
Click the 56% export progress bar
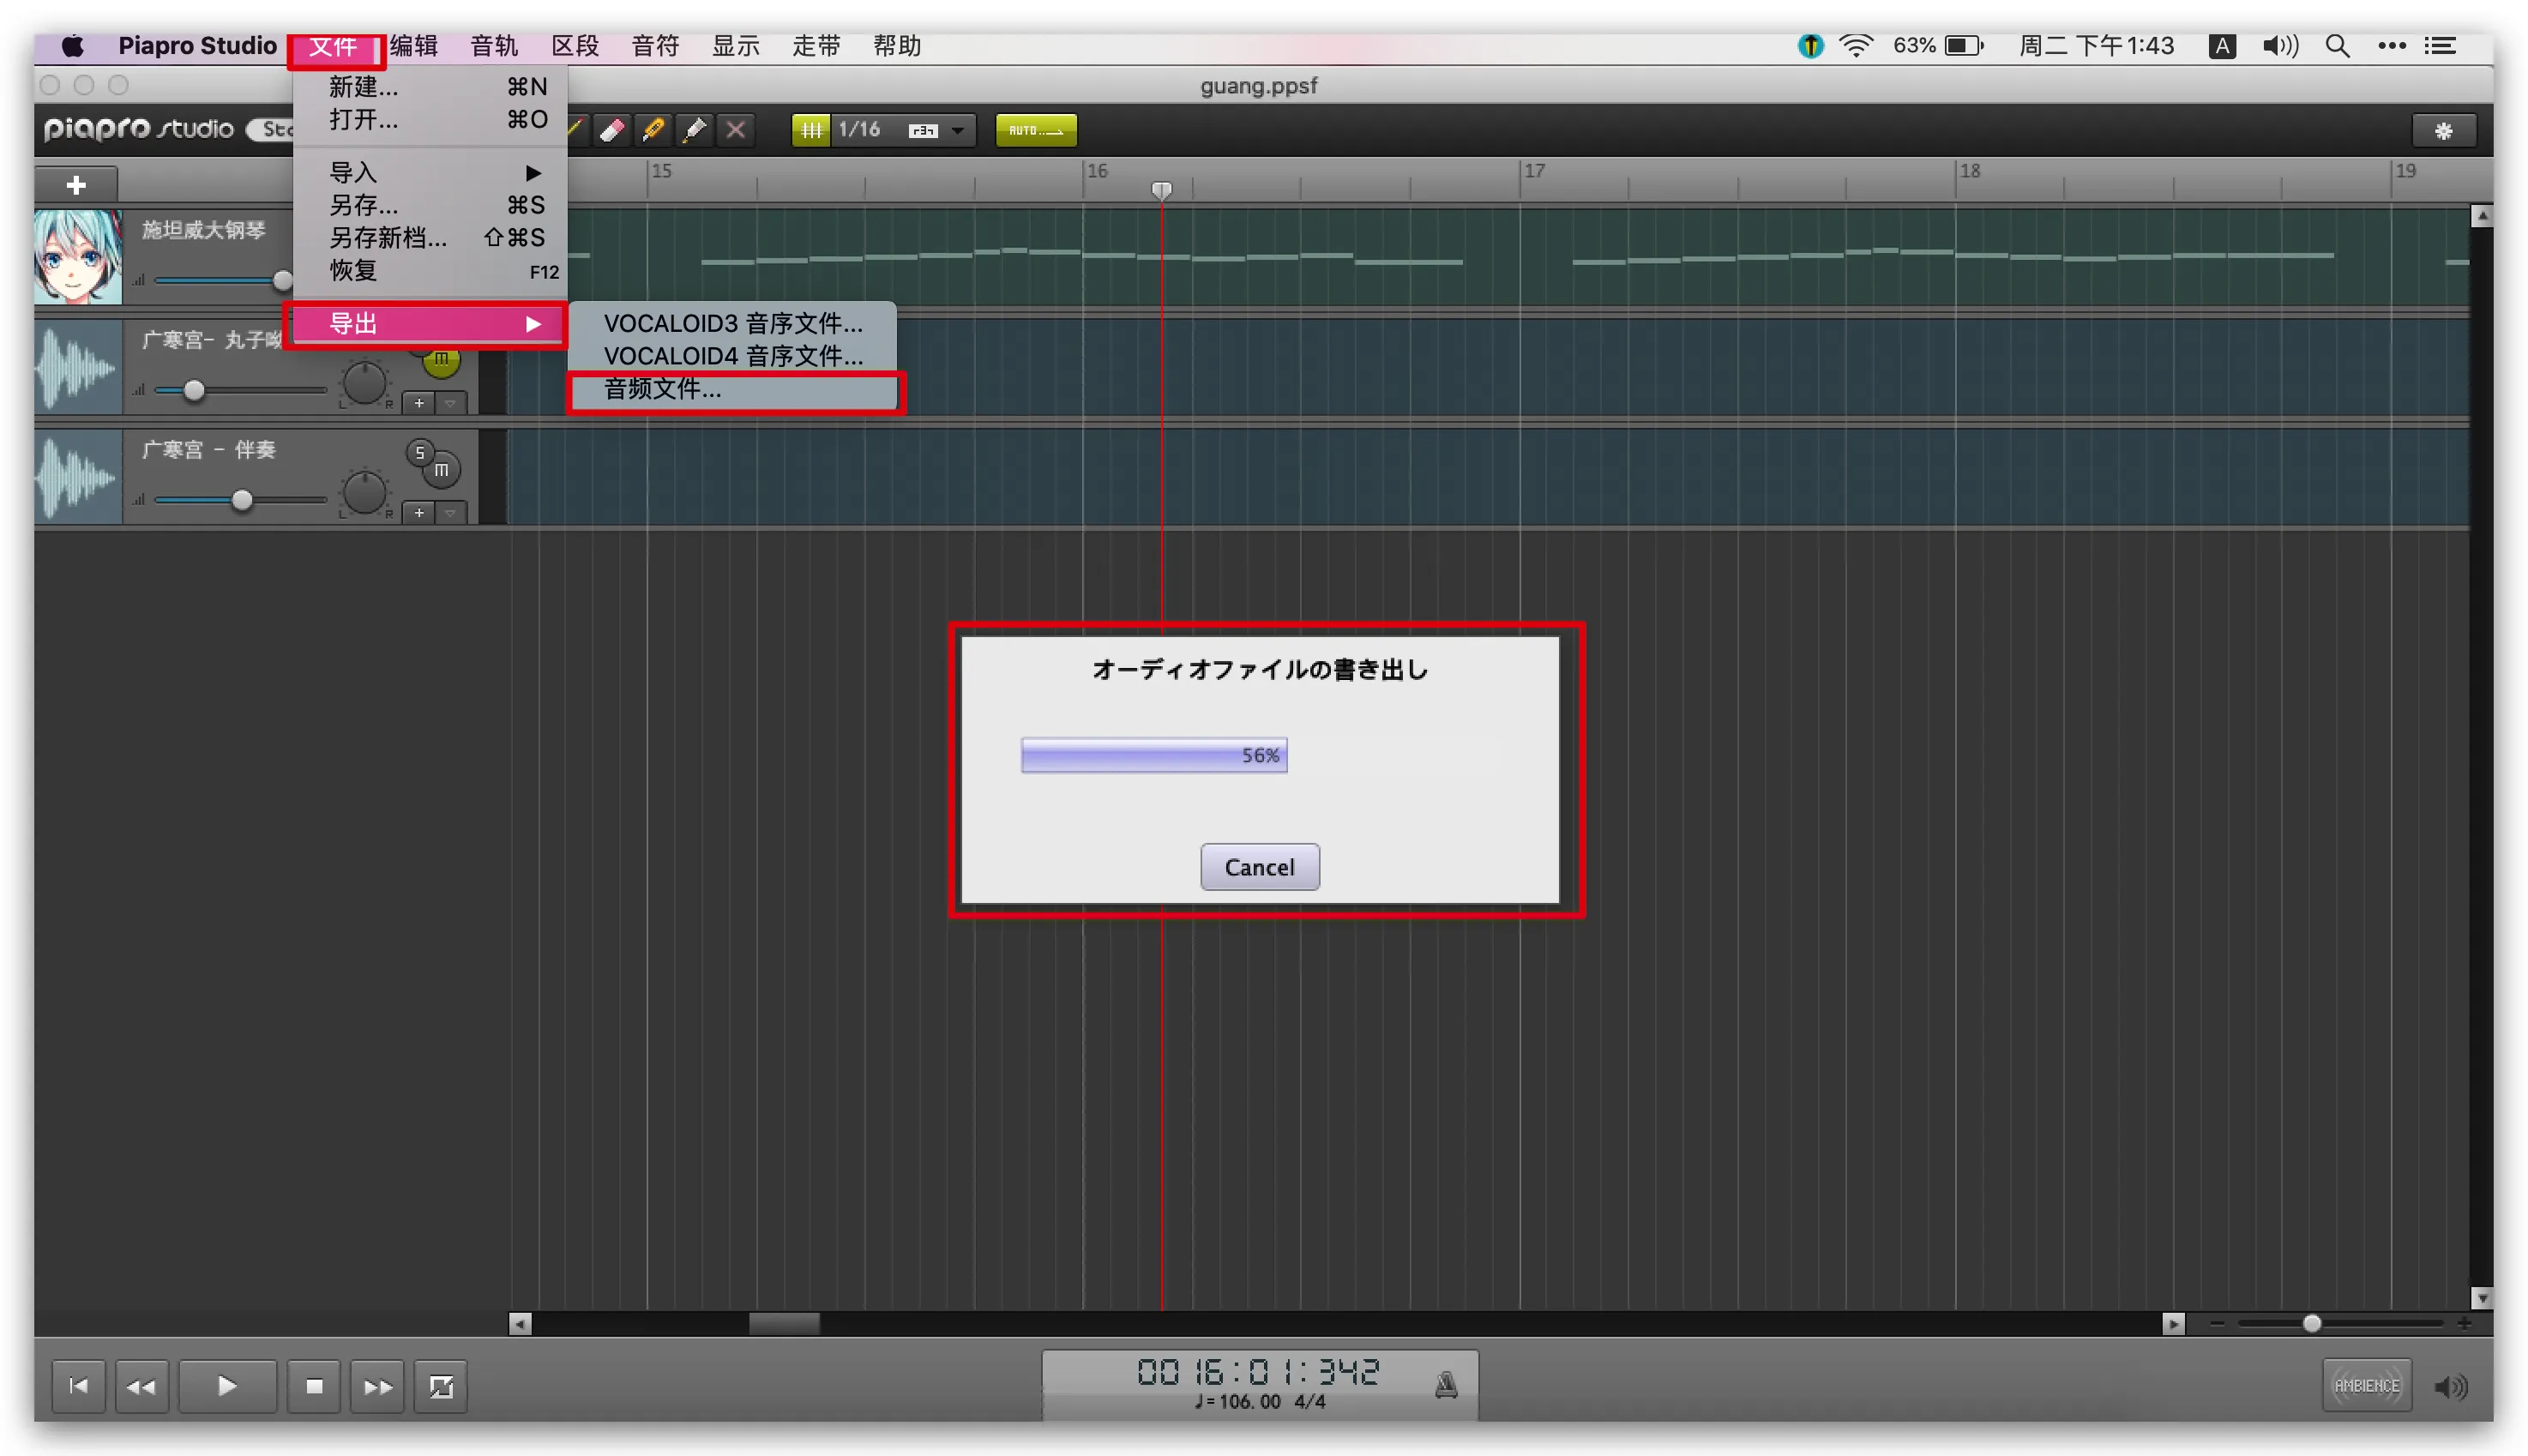(1154, 755)
